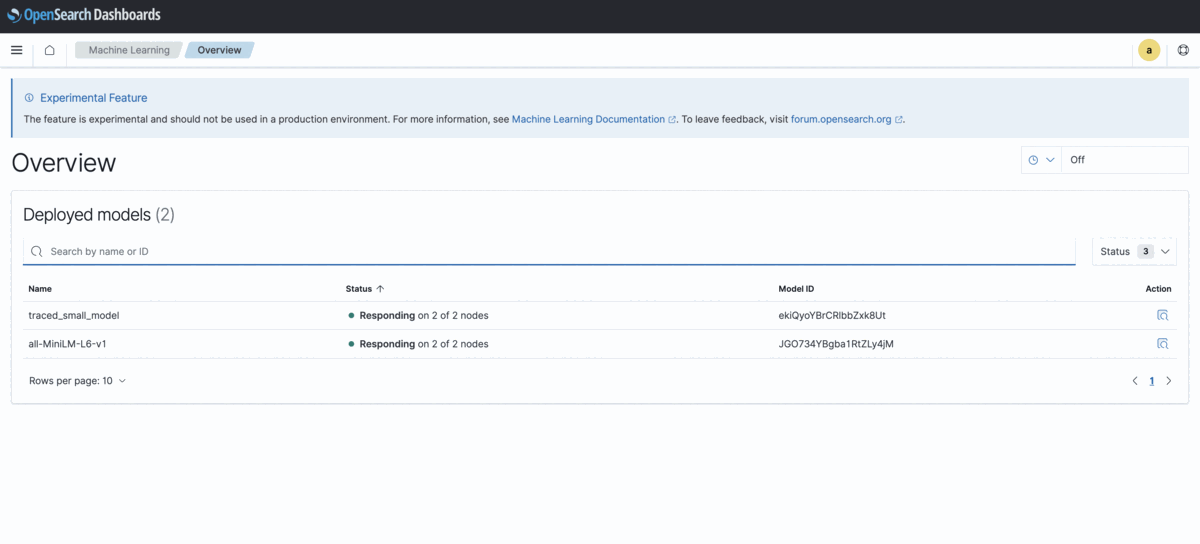Click Responding status of all-MiniLM-L6-v1

point(418,344)
